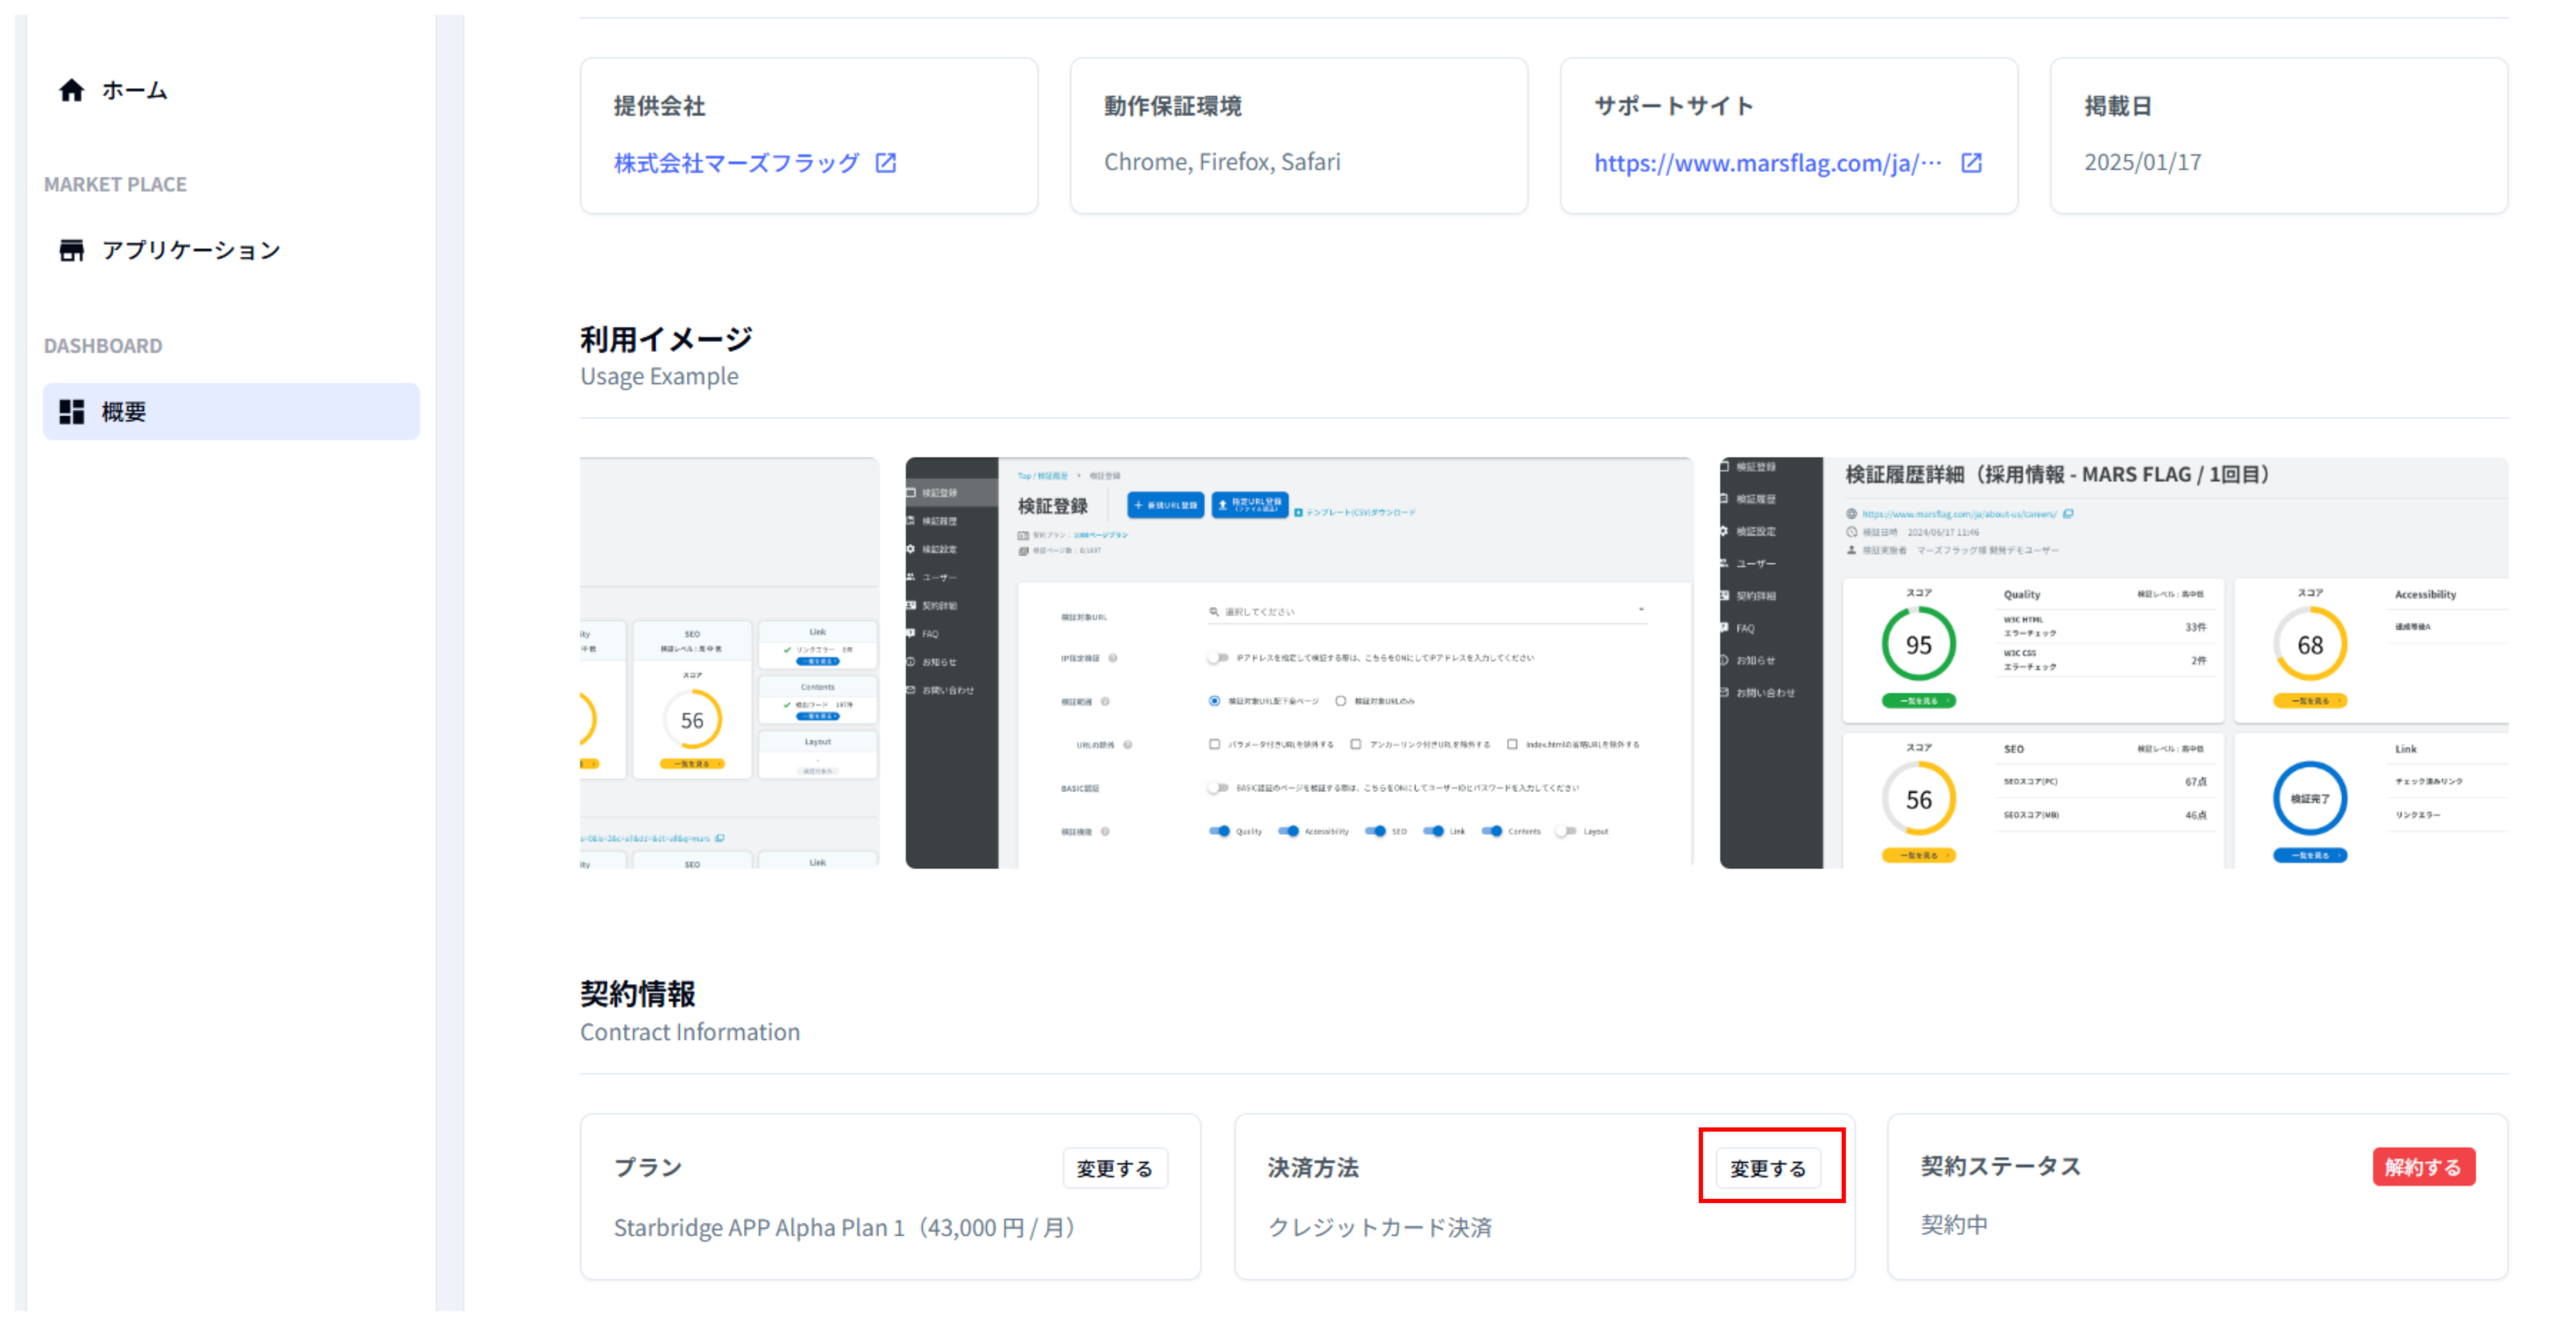Image resolution: width=2576 pixels, height=1326 pixels.
Task: Click the Home house icon
Action: (x=71, y=90)
